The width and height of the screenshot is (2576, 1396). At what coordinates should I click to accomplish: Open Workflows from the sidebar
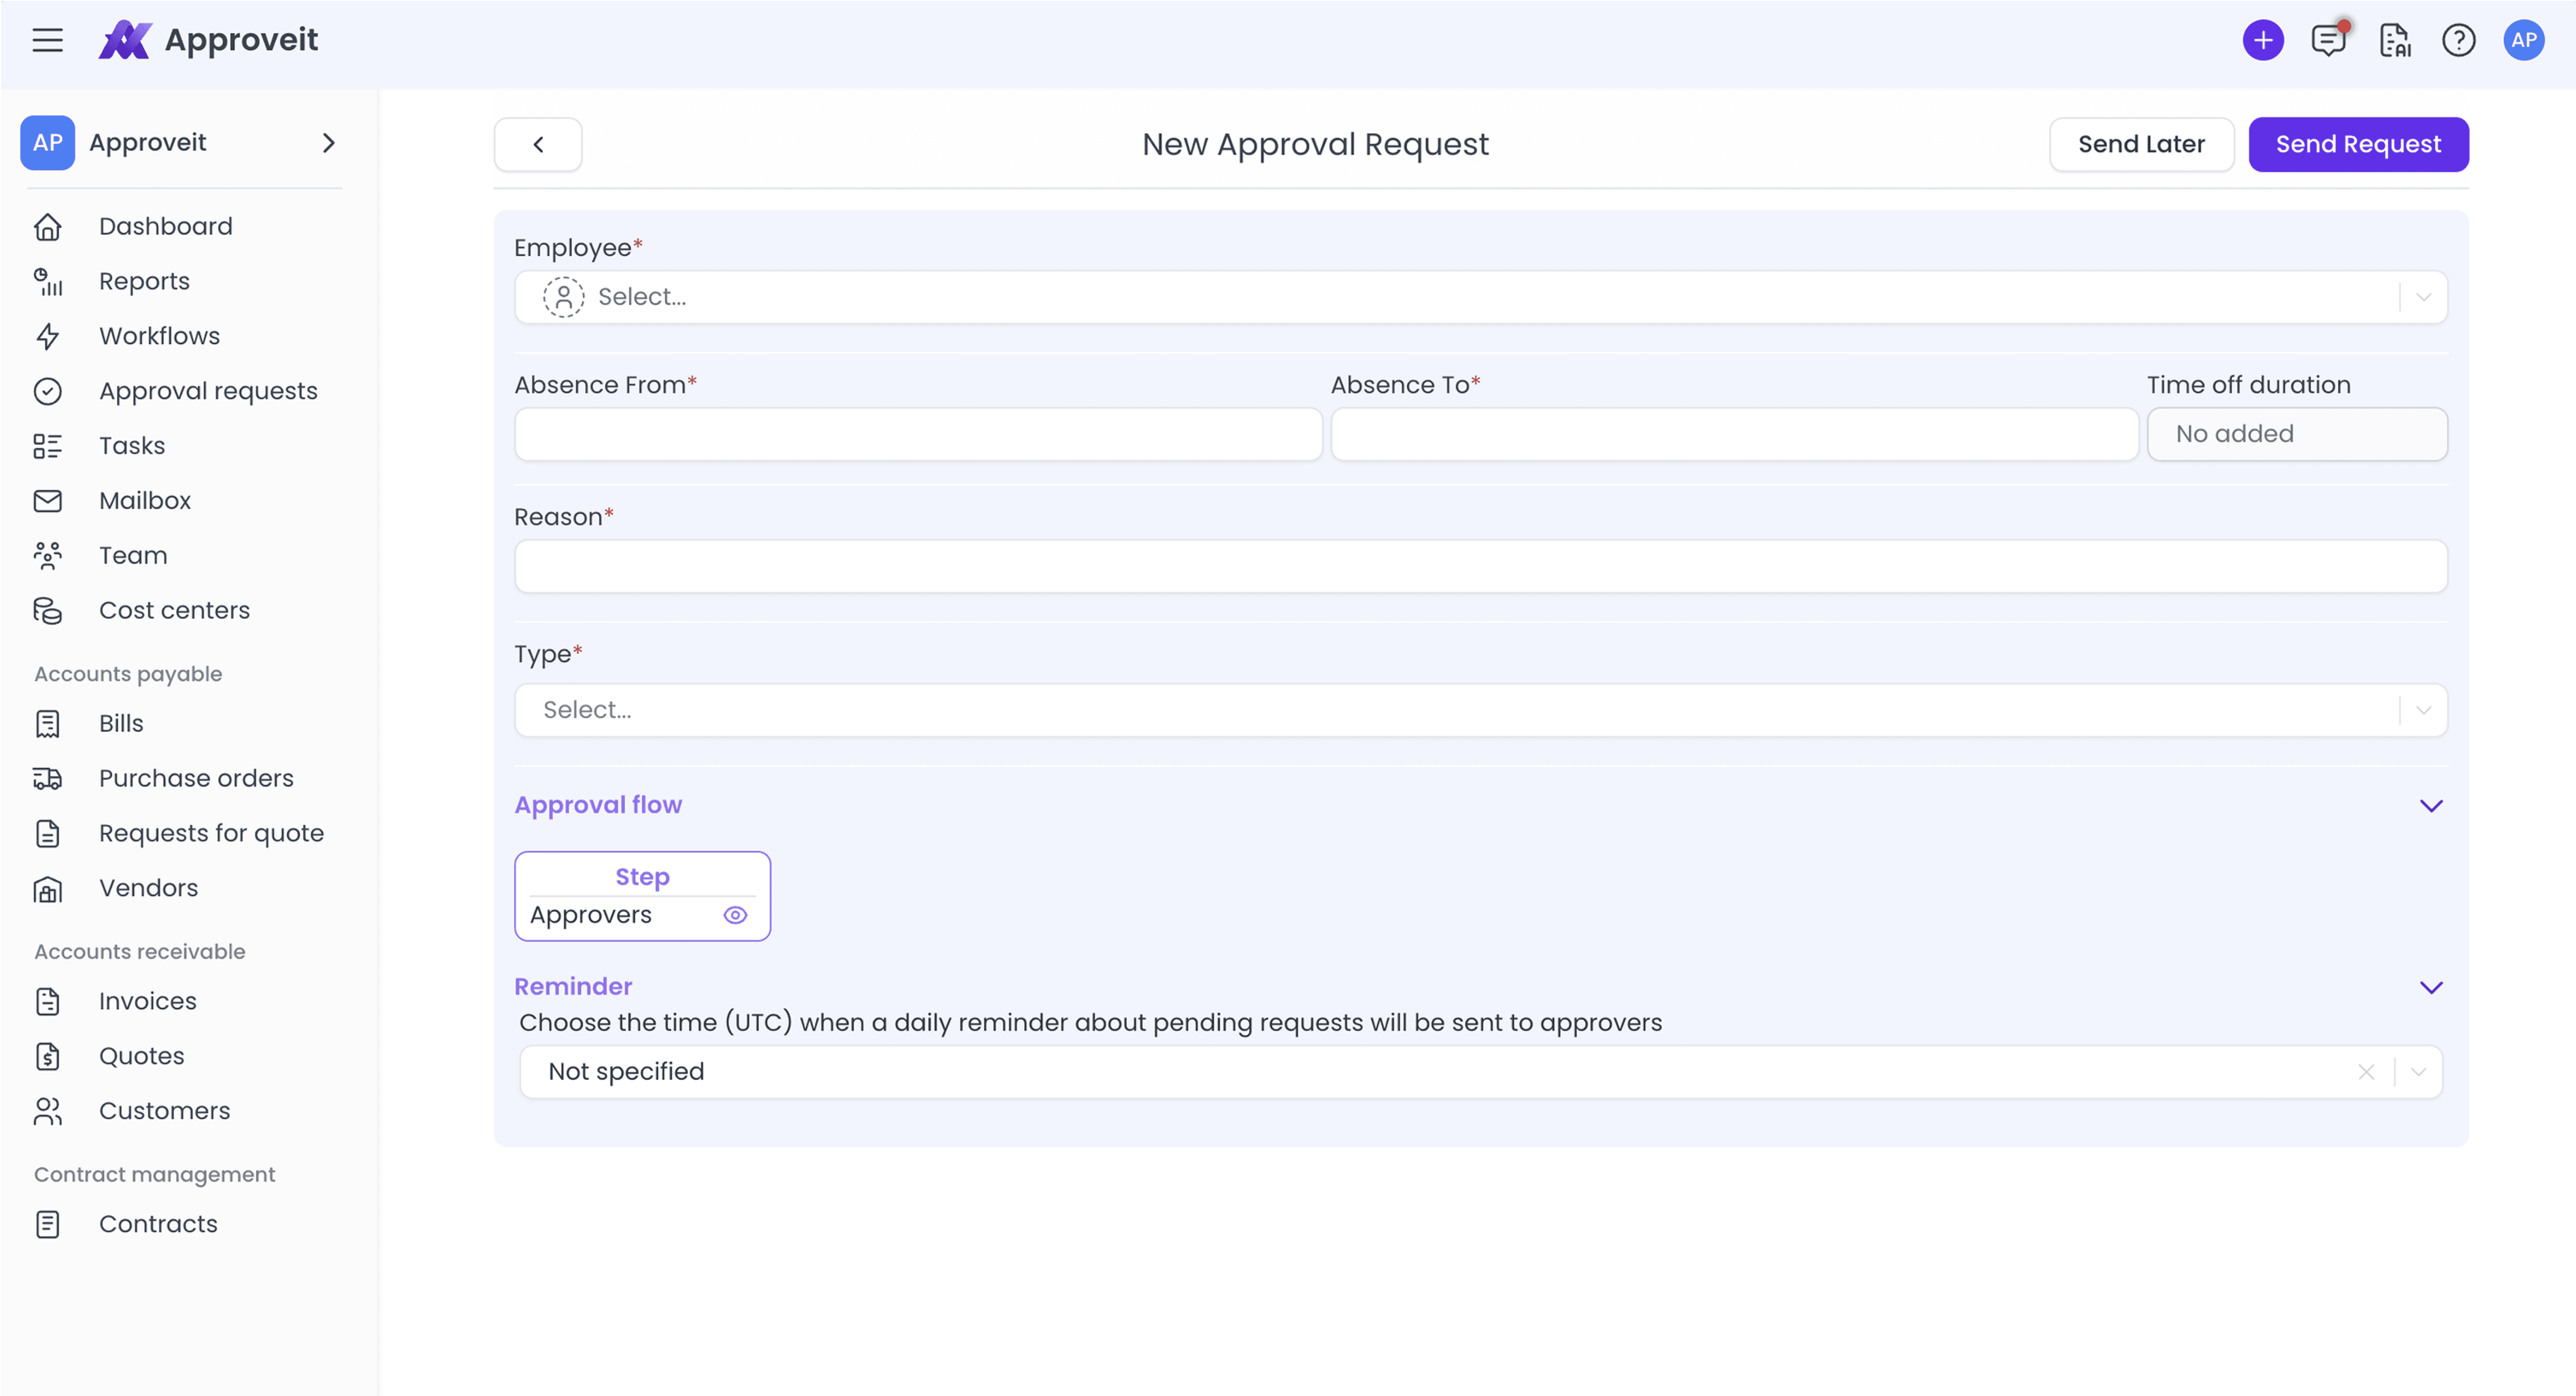coord(160,336)
